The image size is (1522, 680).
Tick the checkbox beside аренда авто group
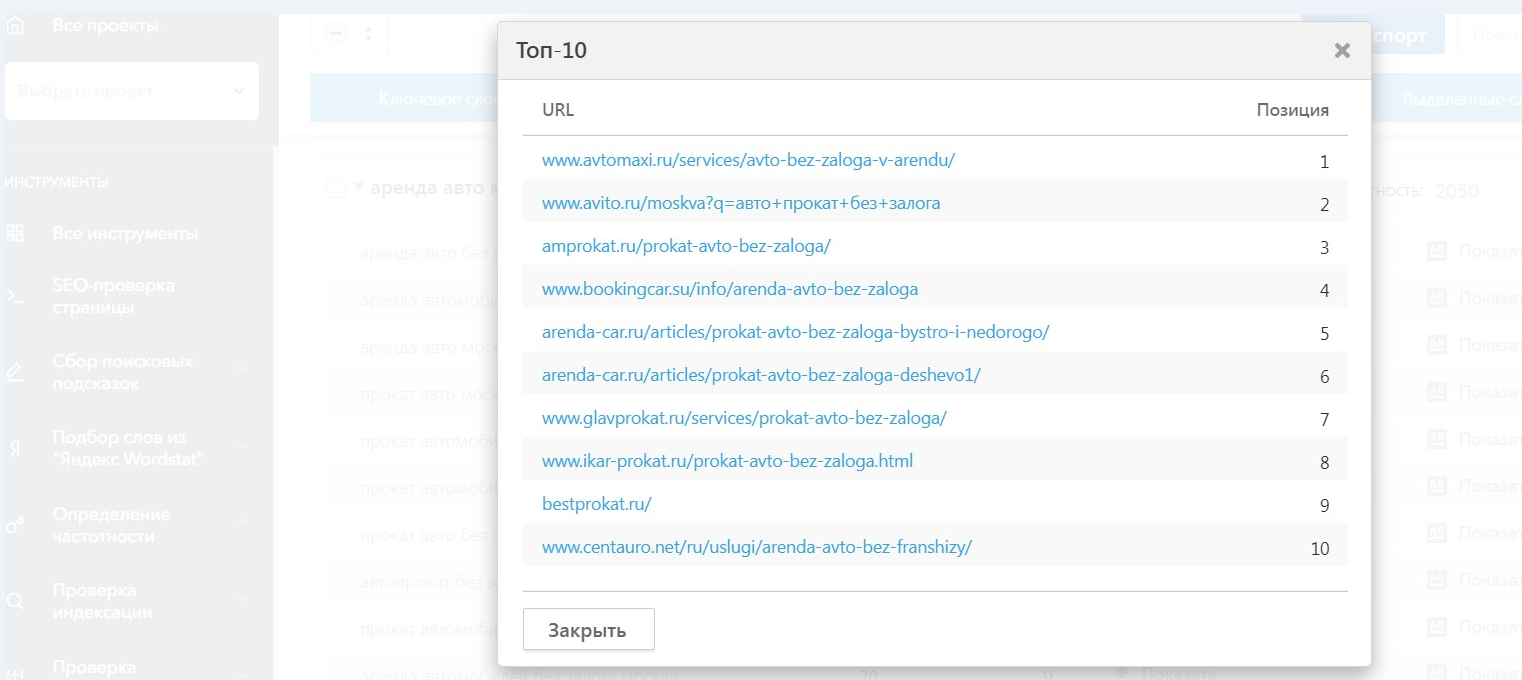pos(336,188)
